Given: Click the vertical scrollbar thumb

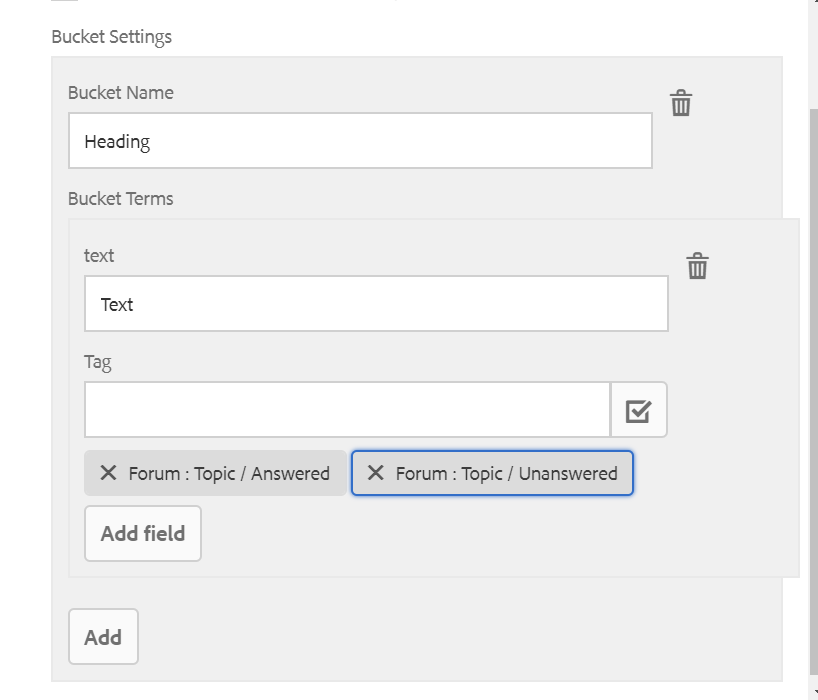Looking at the screenshot, I should click(x=812, y=390).
